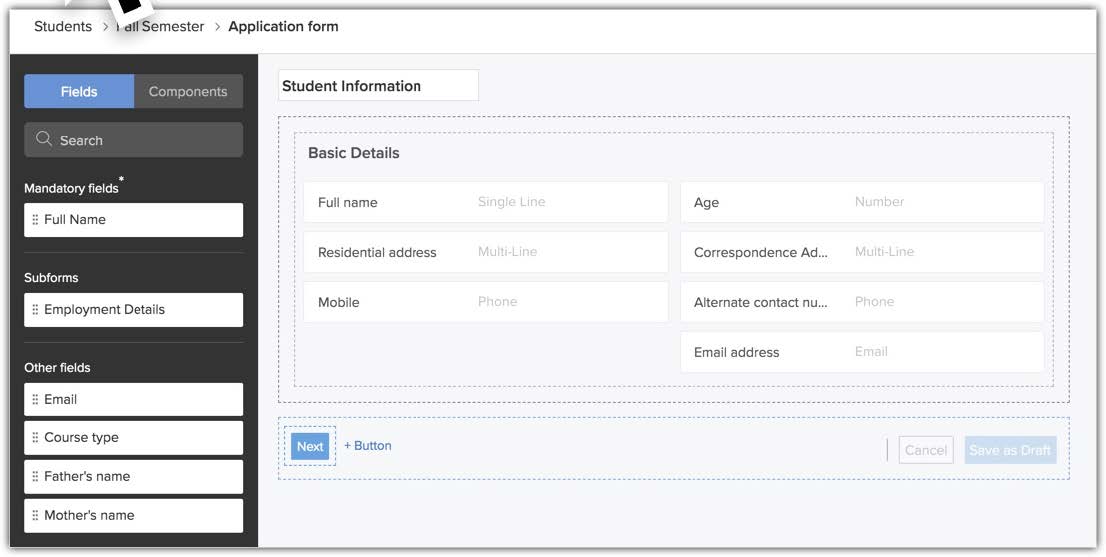Open the Components tab

tap(188, 91)
